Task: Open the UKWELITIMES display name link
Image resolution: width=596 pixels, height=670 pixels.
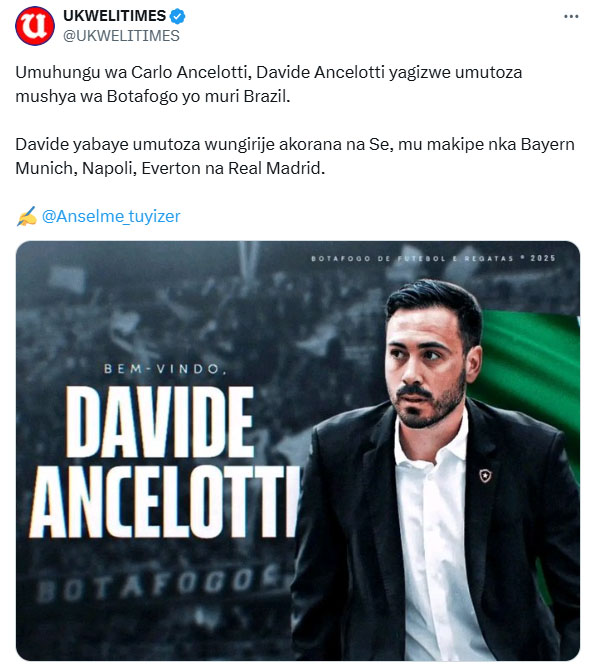Action: click(115, 16)
